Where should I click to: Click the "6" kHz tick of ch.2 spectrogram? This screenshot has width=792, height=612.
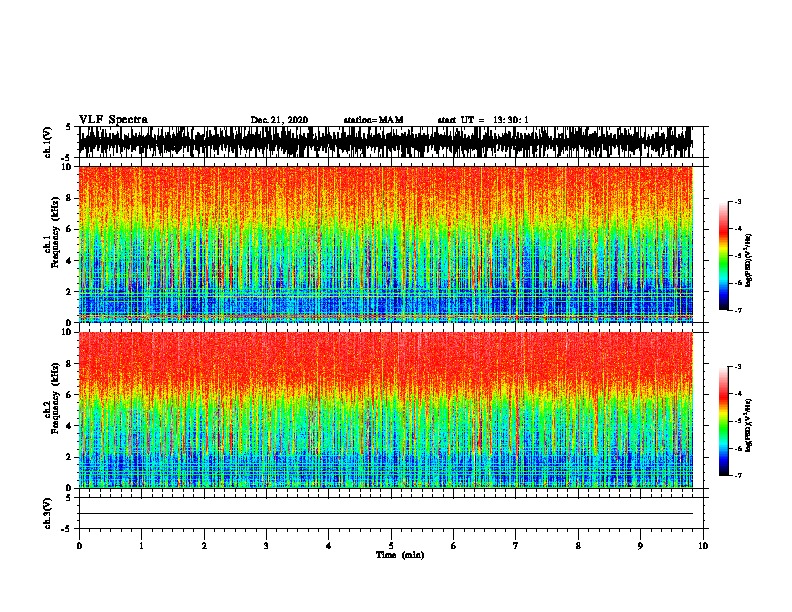point(70,394)
